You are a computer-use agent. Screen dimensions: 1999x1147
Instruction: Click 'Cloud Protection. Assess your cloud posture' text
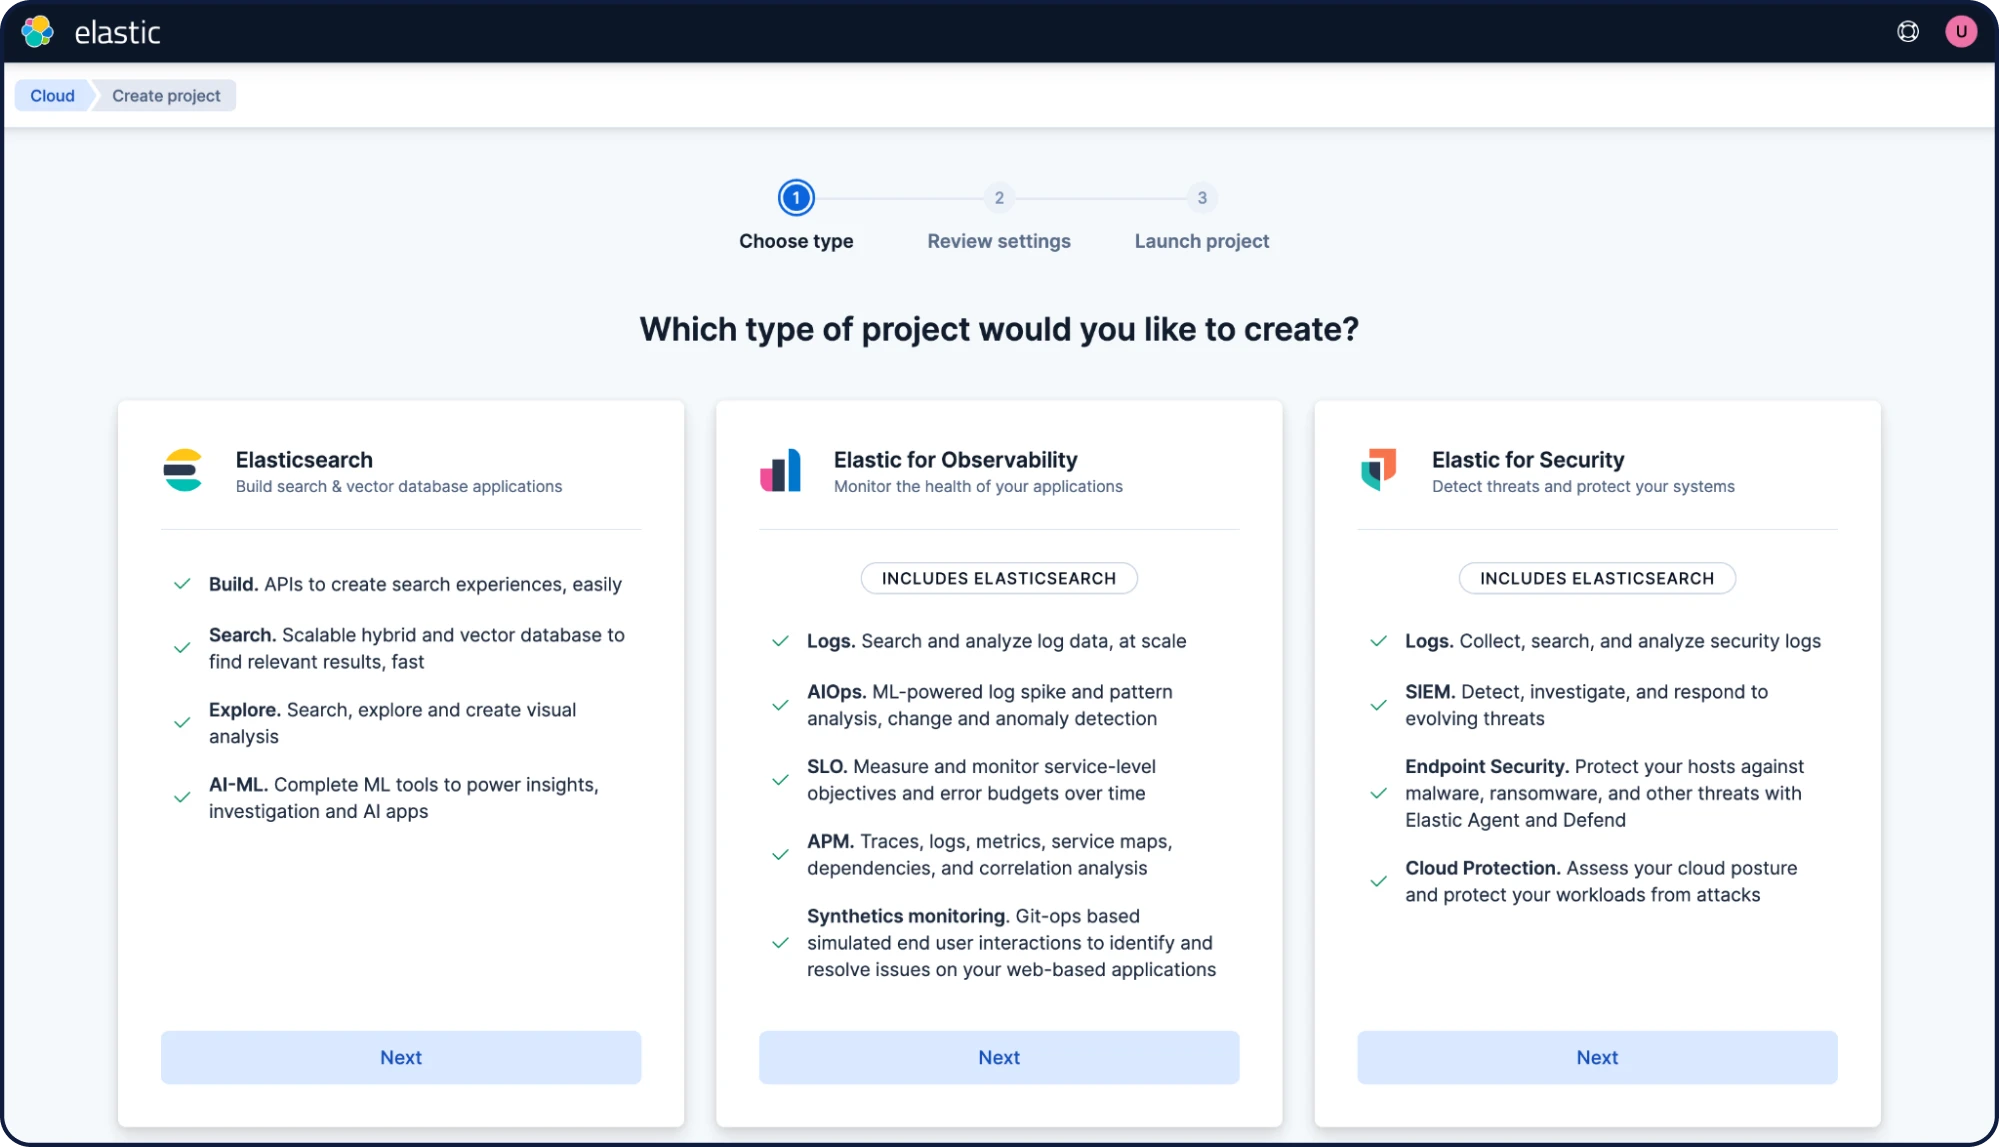pos(1601,881)
